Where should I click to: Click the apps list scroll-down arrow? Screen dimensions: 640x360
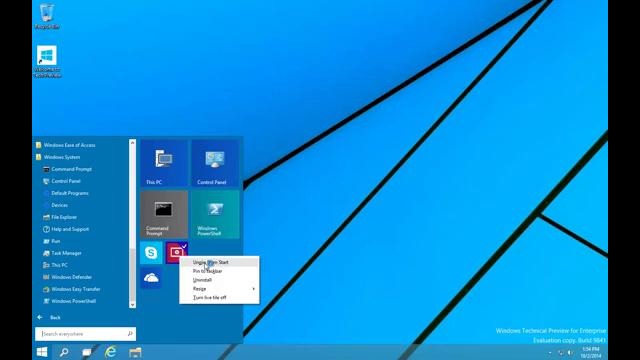point(132,305)
